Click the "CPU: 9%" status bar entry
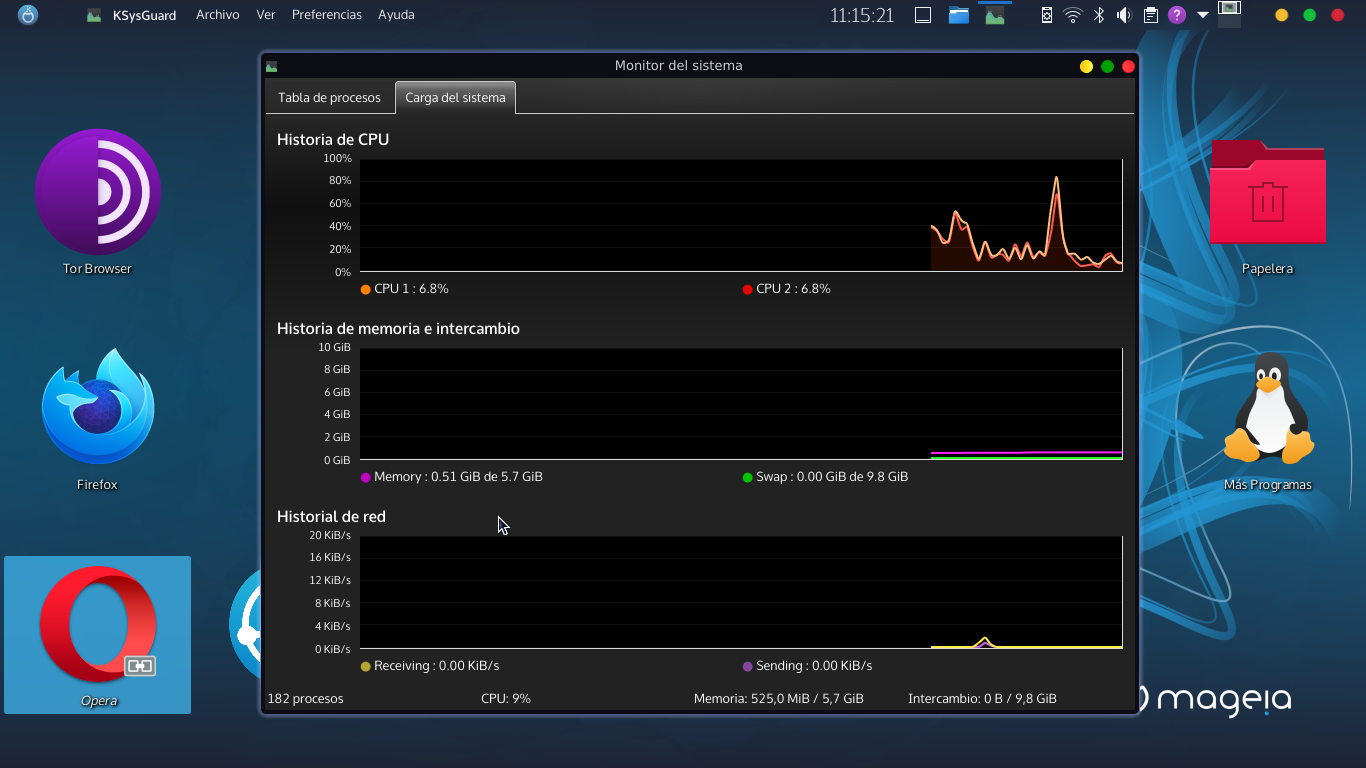Image resolution: width=1366 pixels, height=768 pixels. click(x=506, y=699)
